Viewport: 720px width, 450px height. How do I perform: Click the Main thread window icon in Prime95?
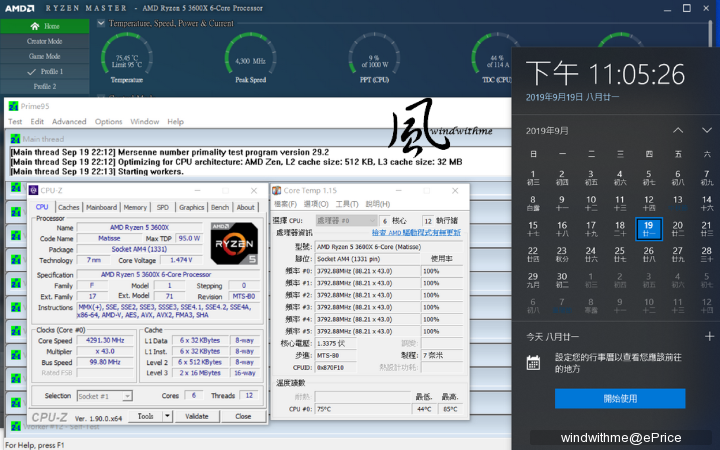15,139
